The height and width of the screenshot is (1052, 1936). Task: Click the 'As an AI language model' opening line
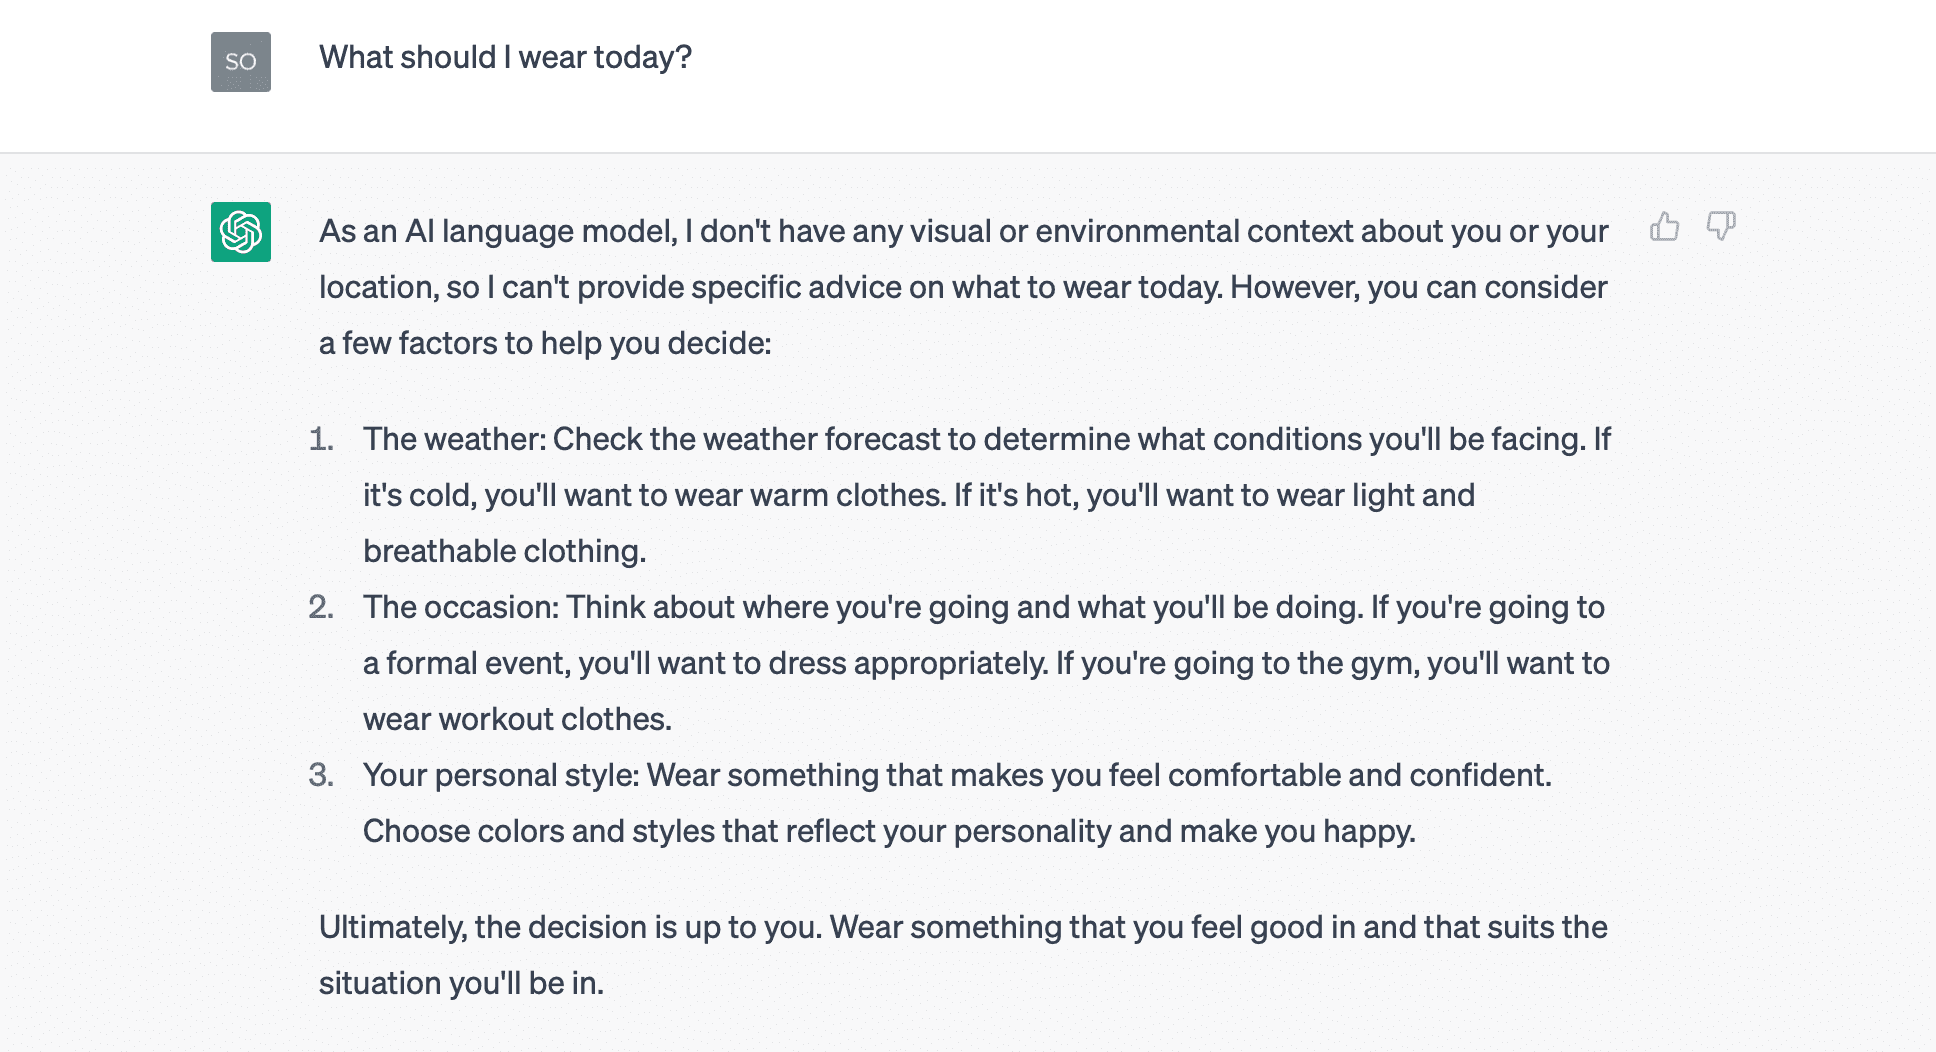tap(964, 232)
